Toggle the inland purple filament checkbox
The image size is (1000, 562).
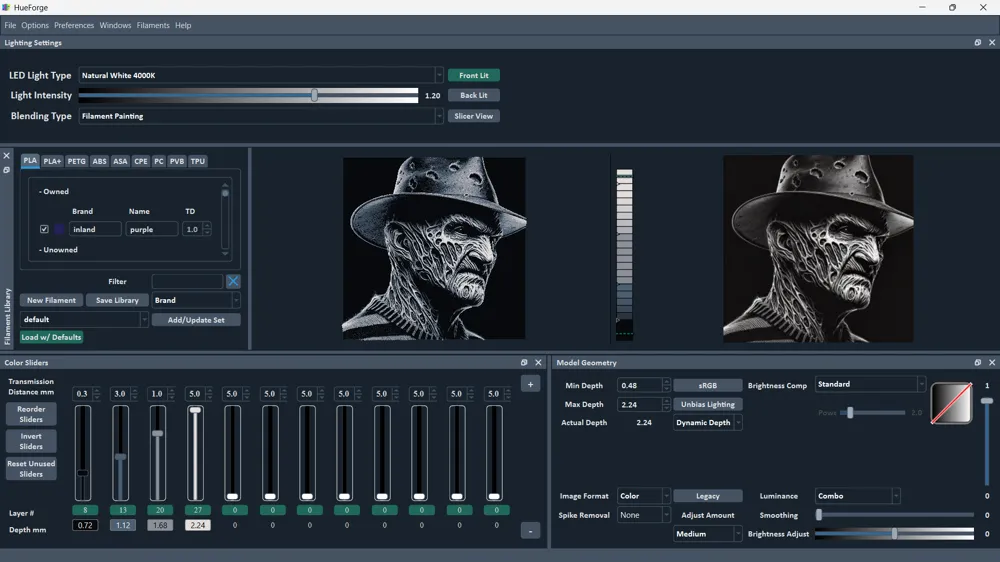44,229
